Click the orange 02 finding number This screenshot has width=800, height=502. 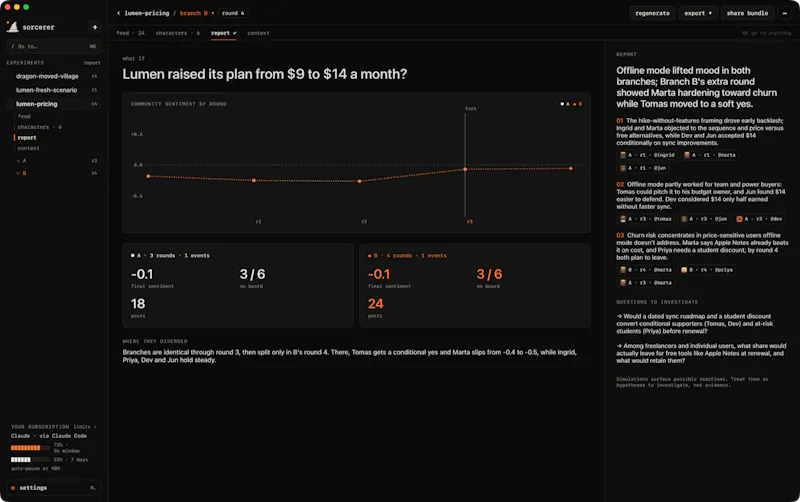point(620,185)
